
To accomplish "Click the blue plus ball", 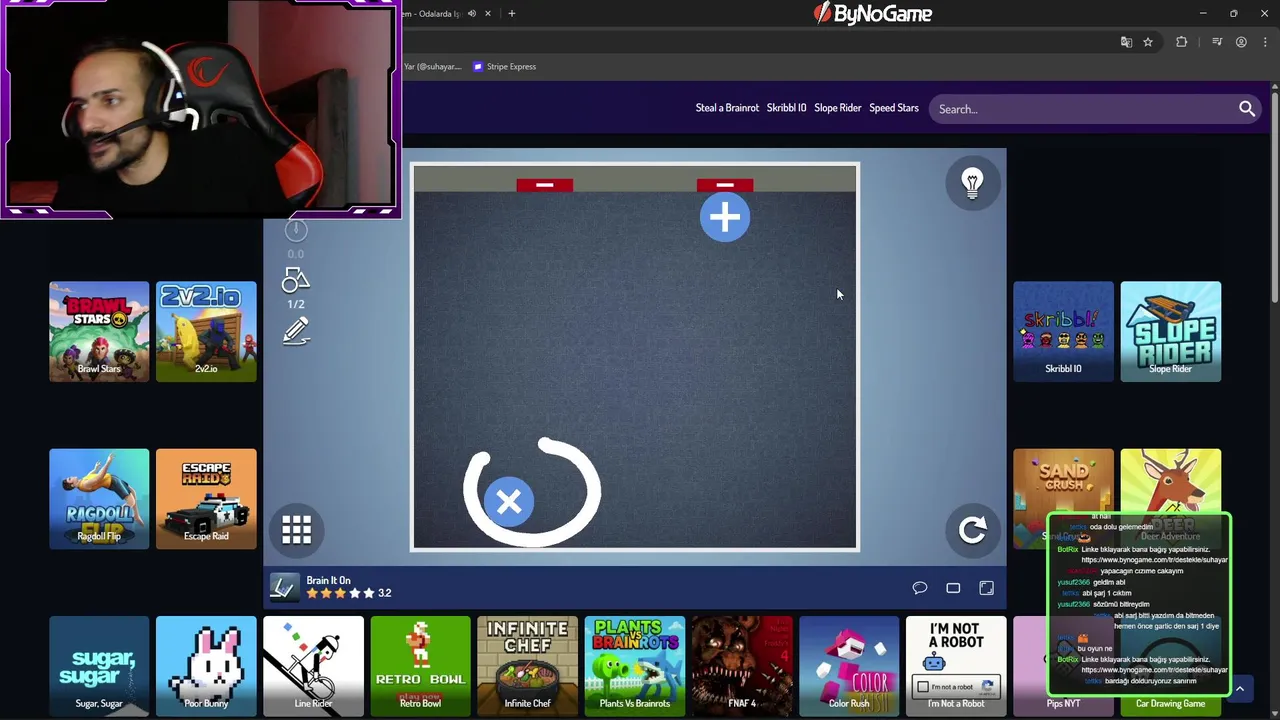I will [725, 218].
